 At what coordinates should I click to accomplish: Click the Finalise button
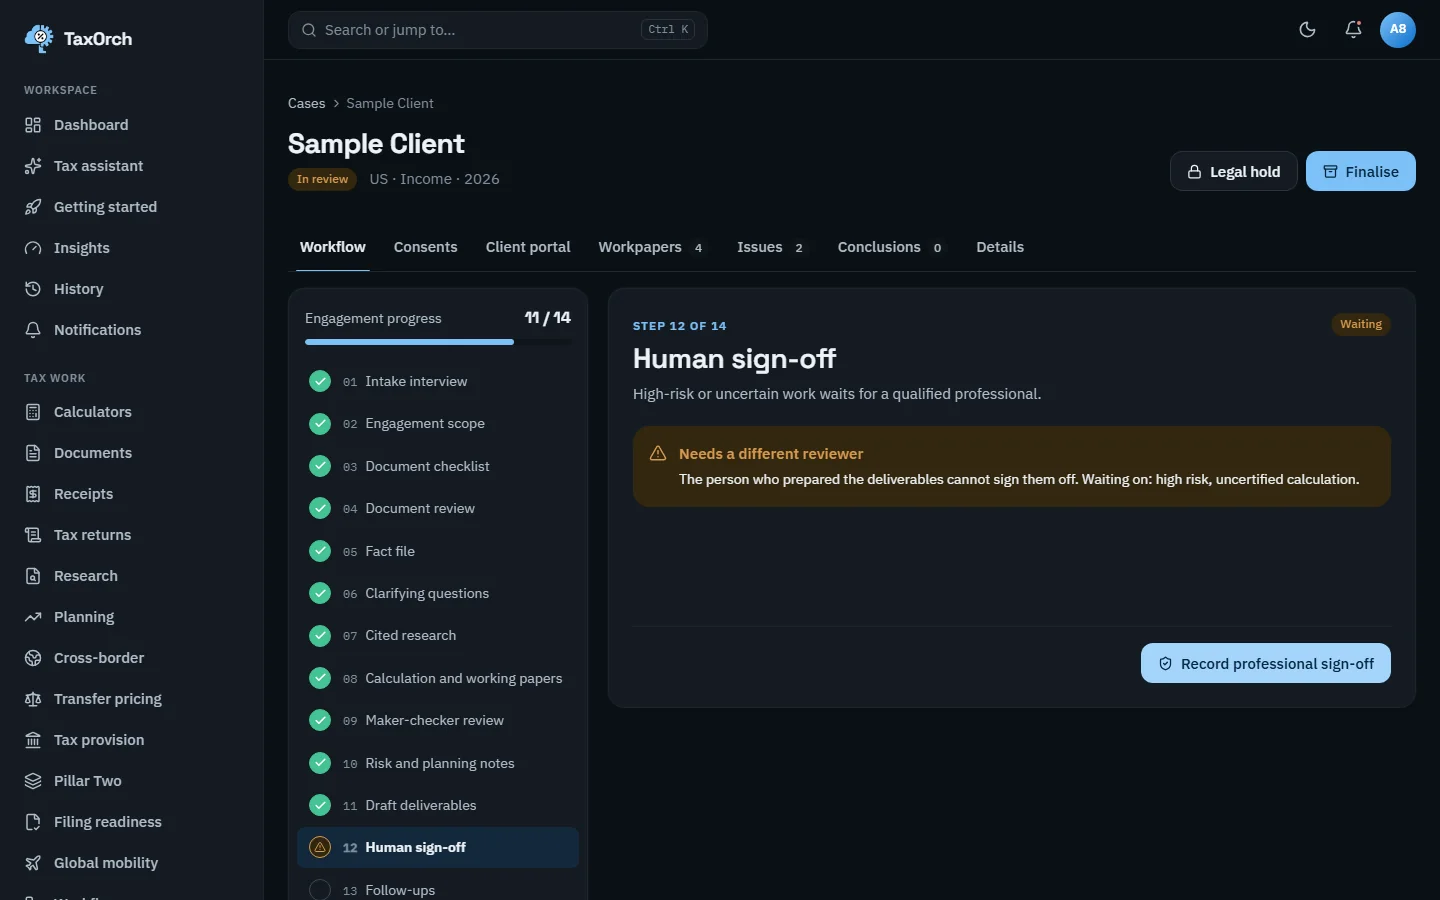(1360, 171)
